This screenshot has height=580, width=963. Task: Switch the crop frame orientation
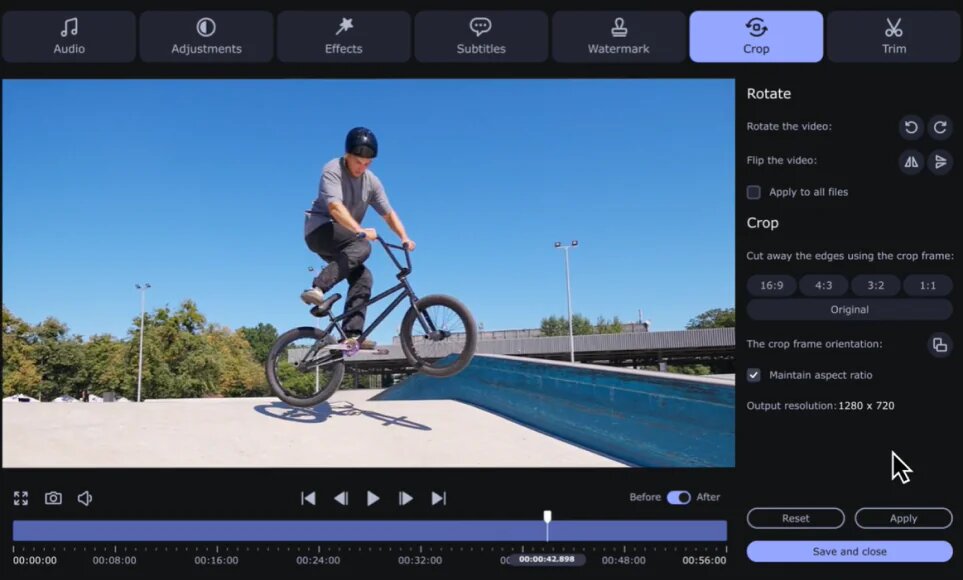(940, 344)
